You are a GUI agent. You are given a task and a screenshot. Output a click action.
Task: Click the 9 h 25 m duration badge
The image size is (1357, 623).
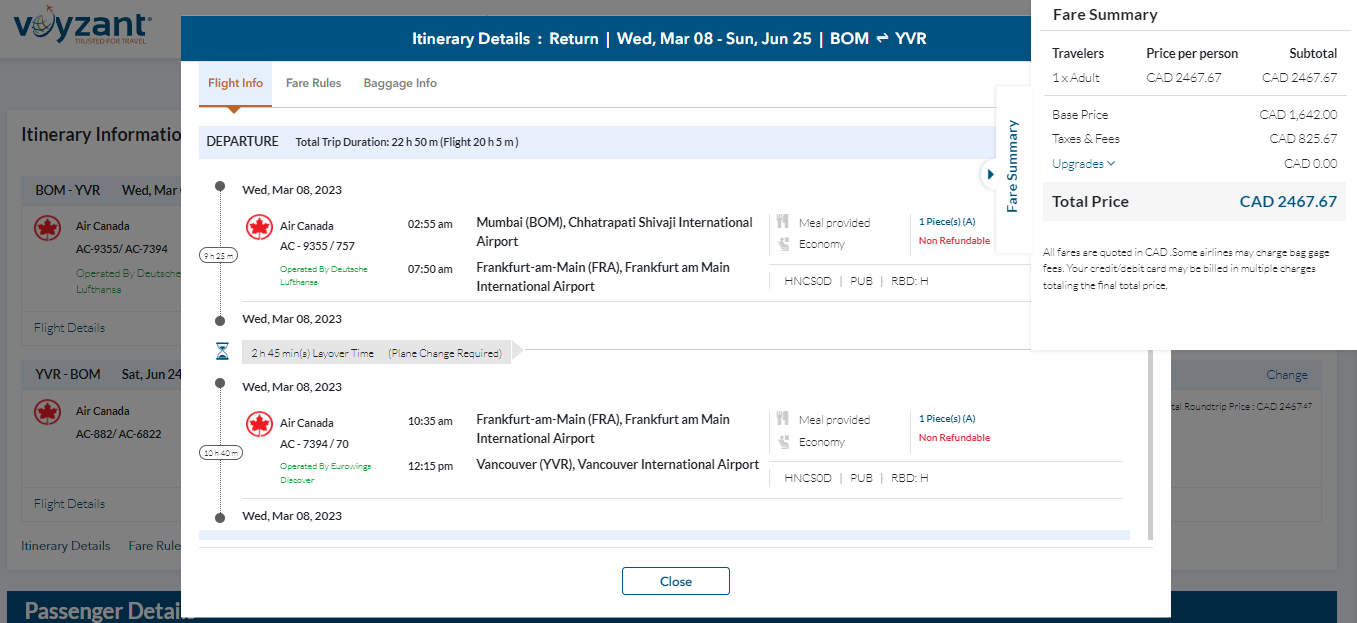(x=219, y=255)
